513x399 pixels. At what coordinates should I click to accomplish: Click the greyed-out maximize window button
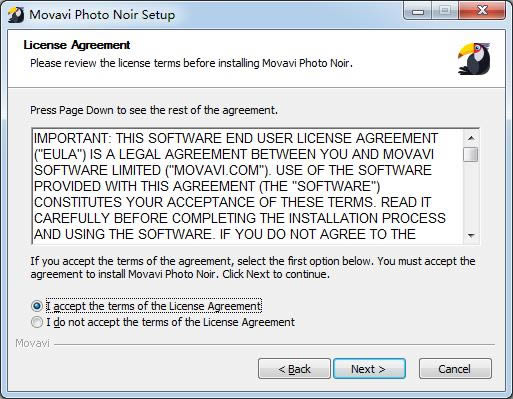click(x=445, y=11)
